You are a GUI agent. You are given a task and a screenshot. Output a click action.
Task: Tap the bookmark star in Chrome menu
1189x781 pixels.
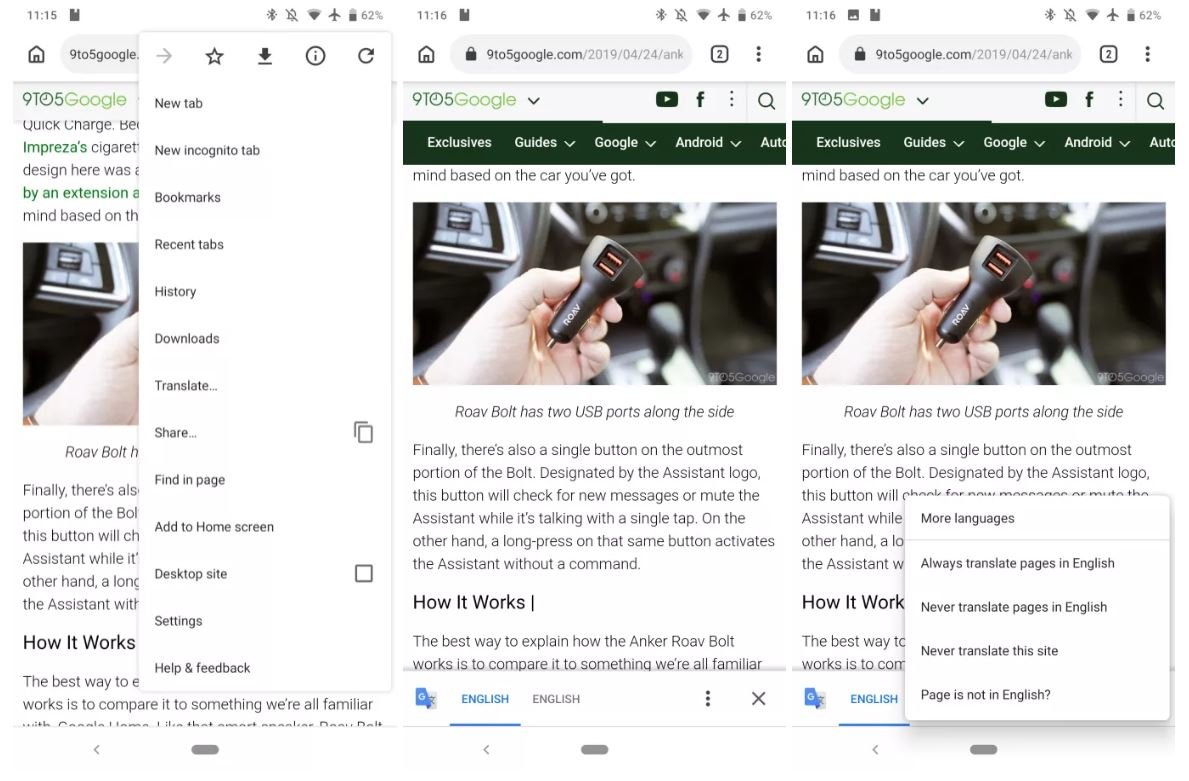pyautogui.click(x=214, y=57)
